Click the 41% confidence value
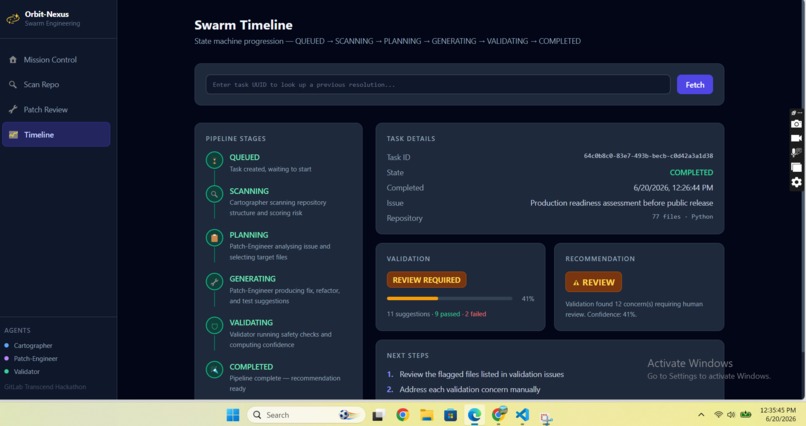This screenshot has height=426, width=806. pyautogui.click(x=528, y=299)
